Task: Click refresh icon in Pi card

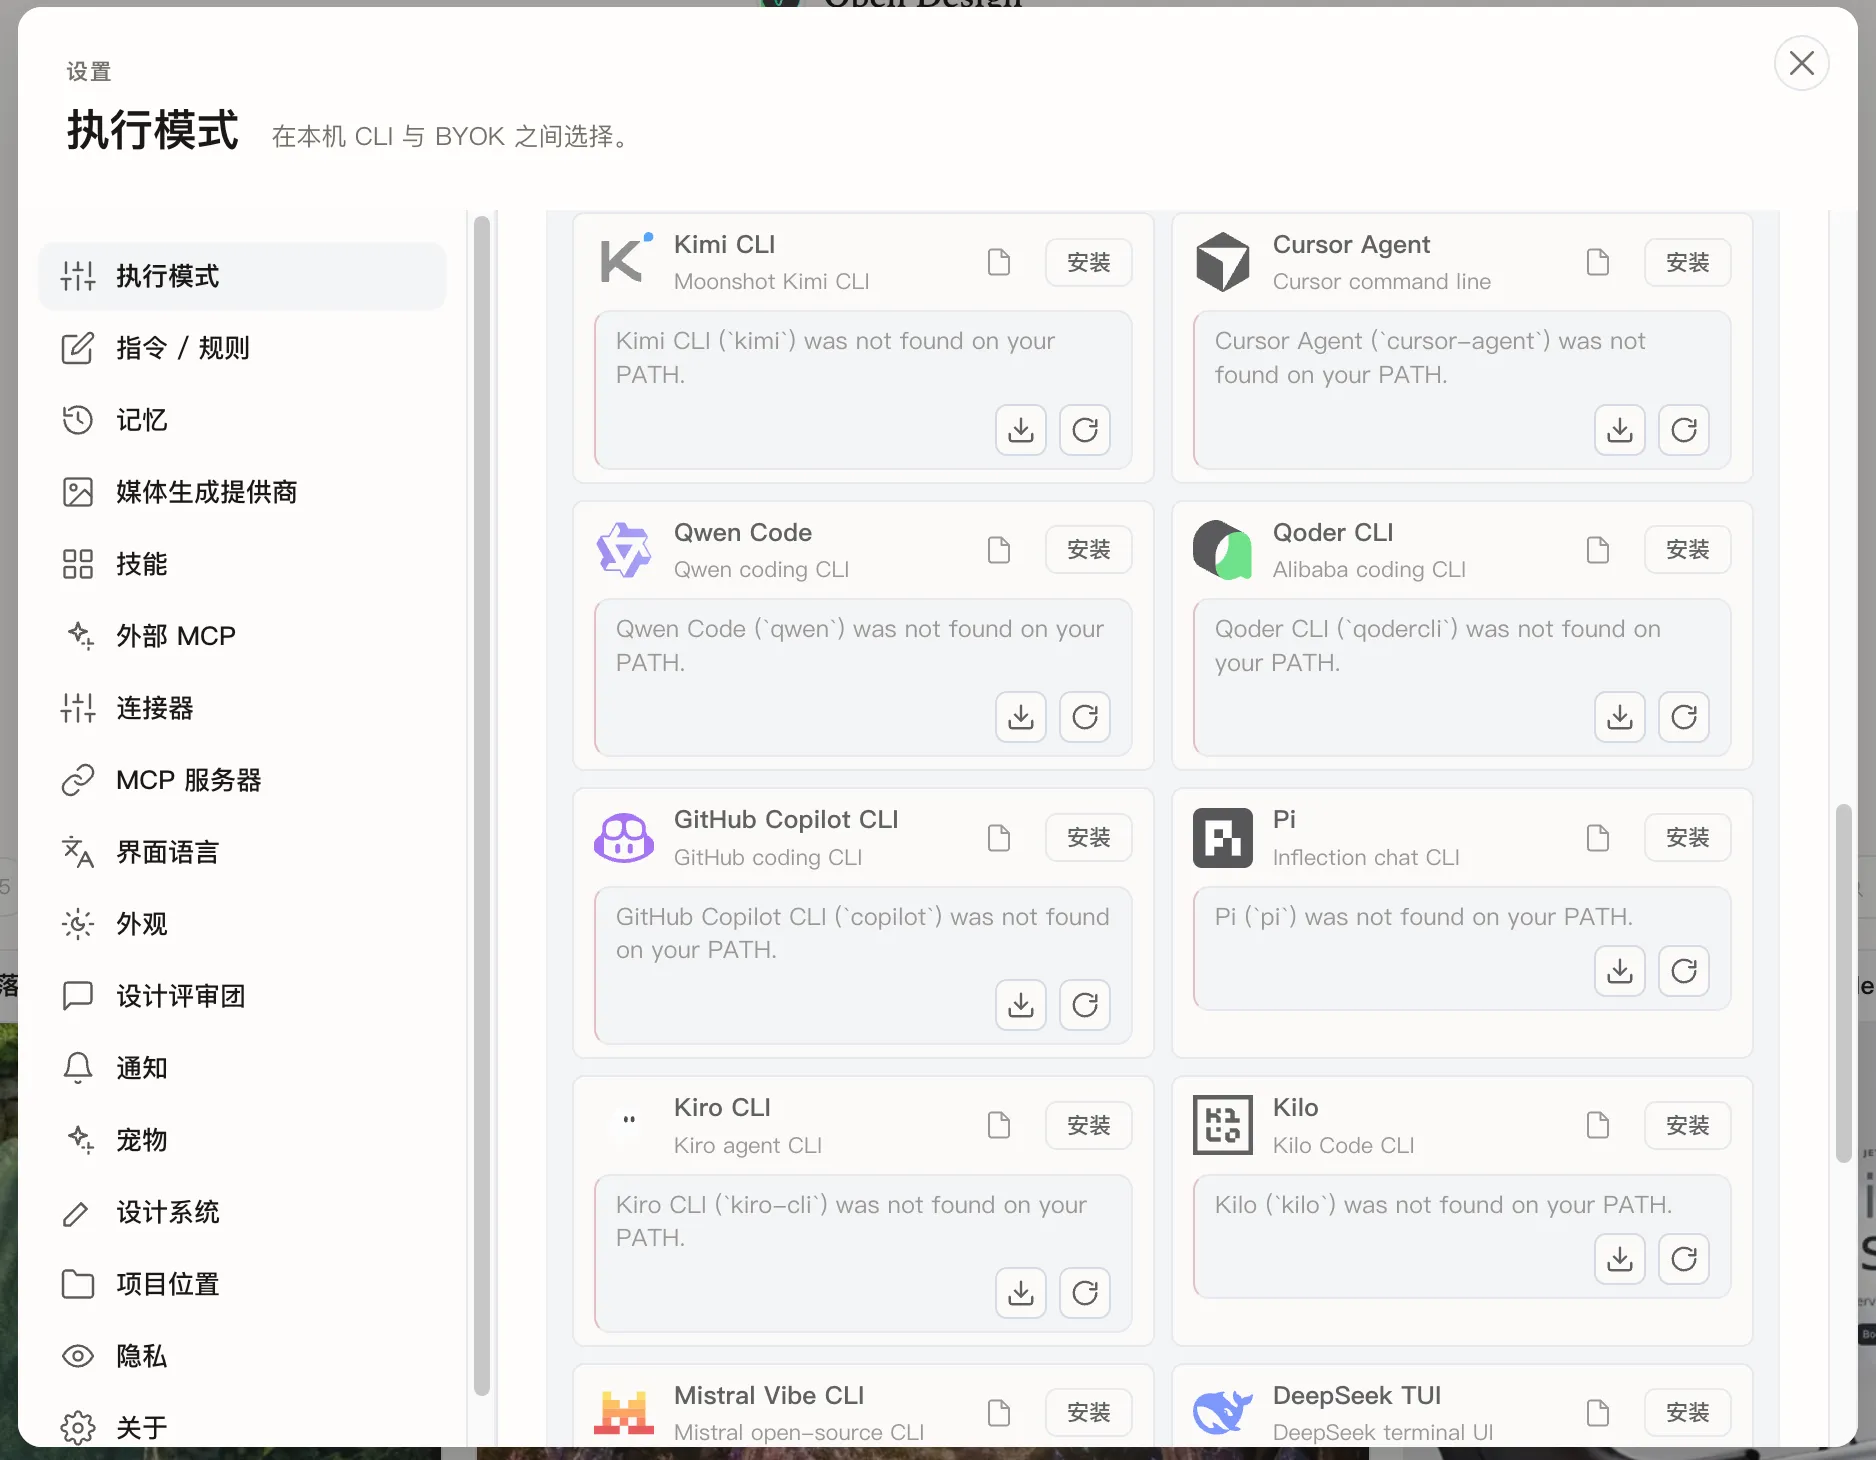Action: coord(1684,971)
